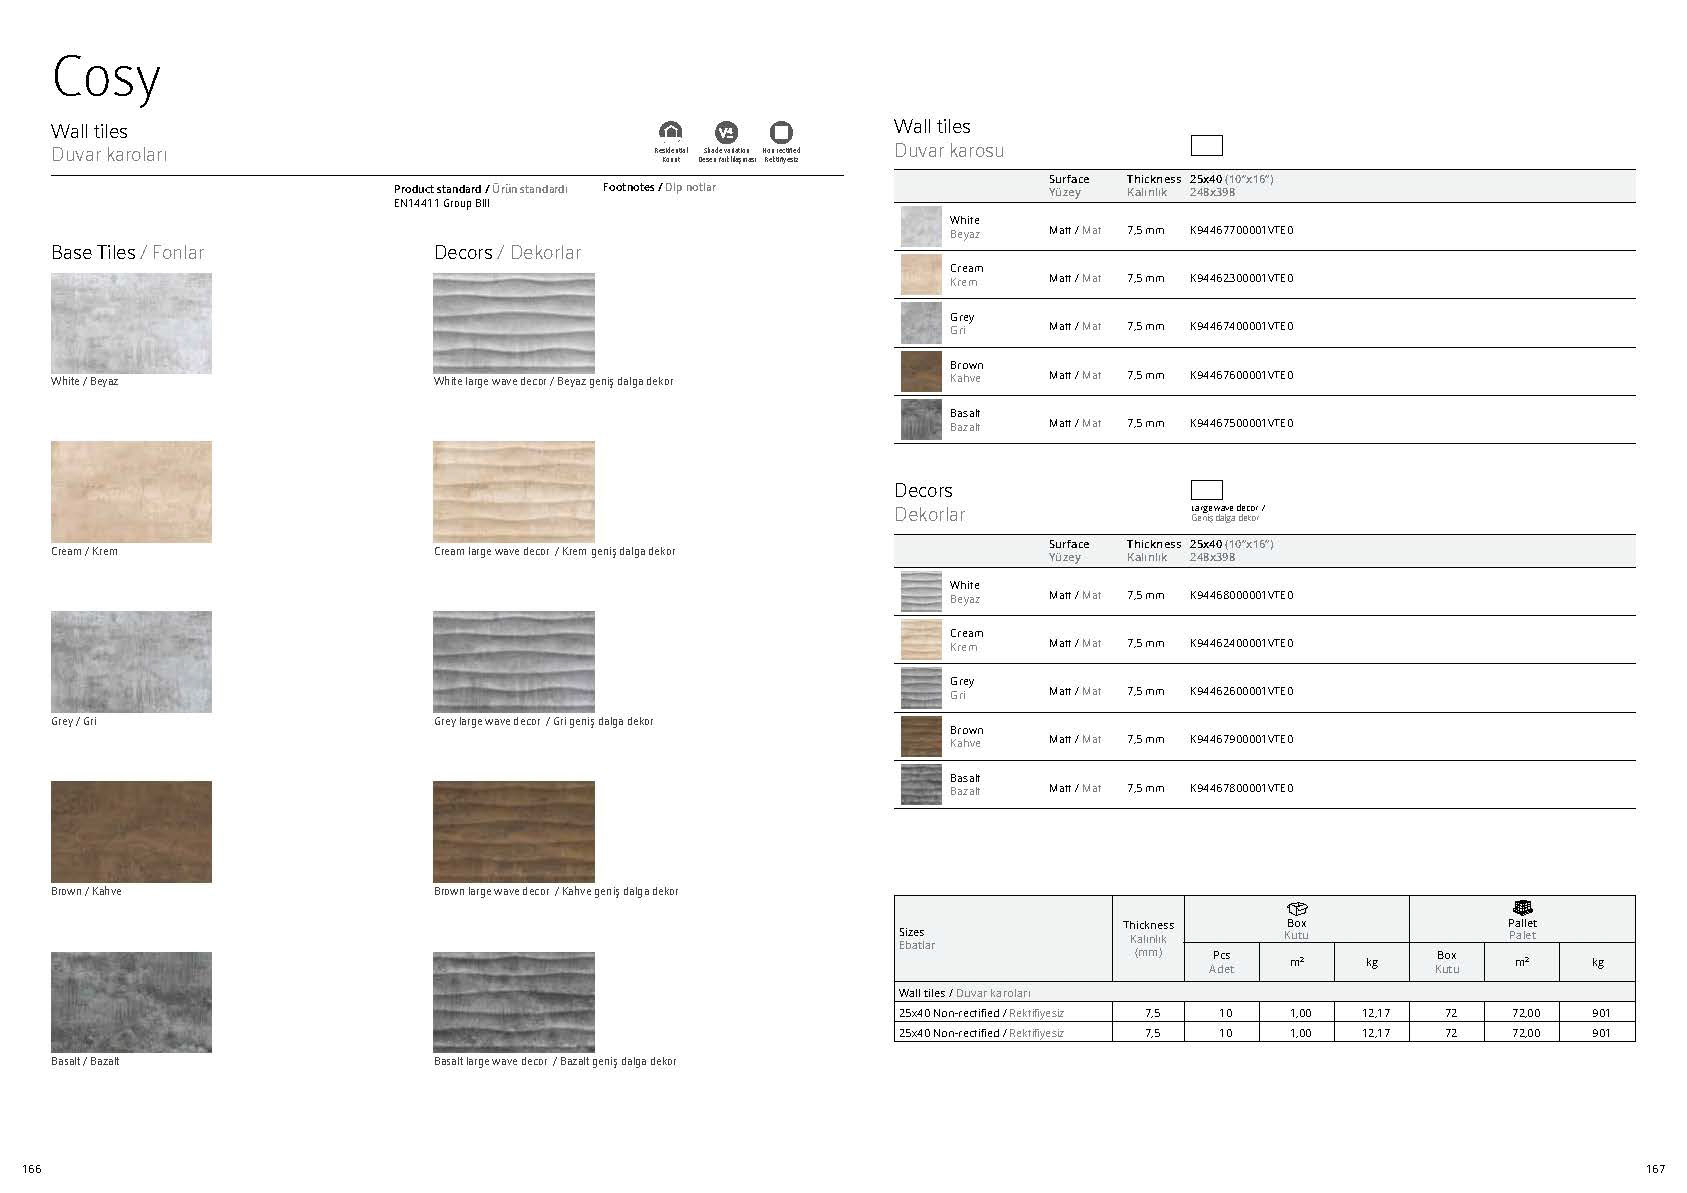
Task: Click product code K94462300001VTE0
Action: 1241,278
